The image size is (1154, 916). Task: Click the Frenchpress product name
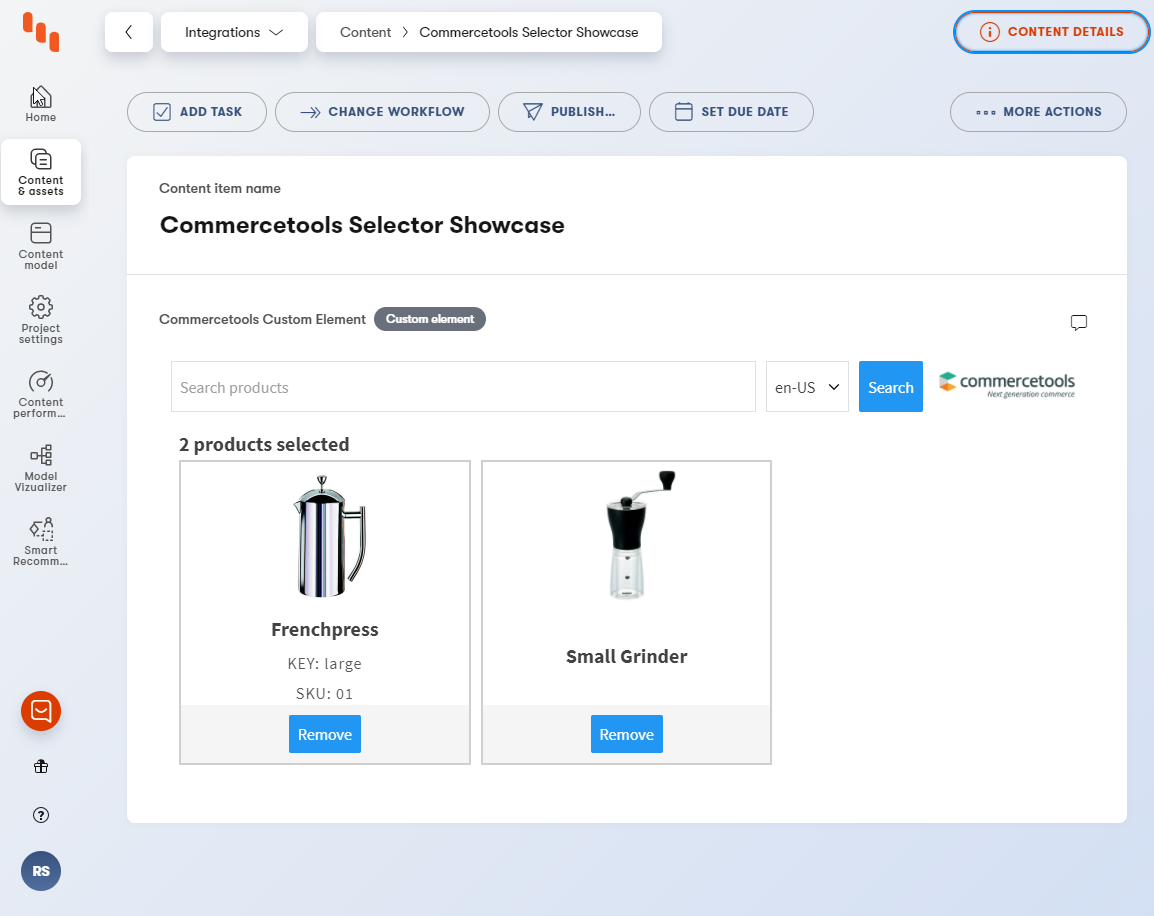[x=325, y=630]
